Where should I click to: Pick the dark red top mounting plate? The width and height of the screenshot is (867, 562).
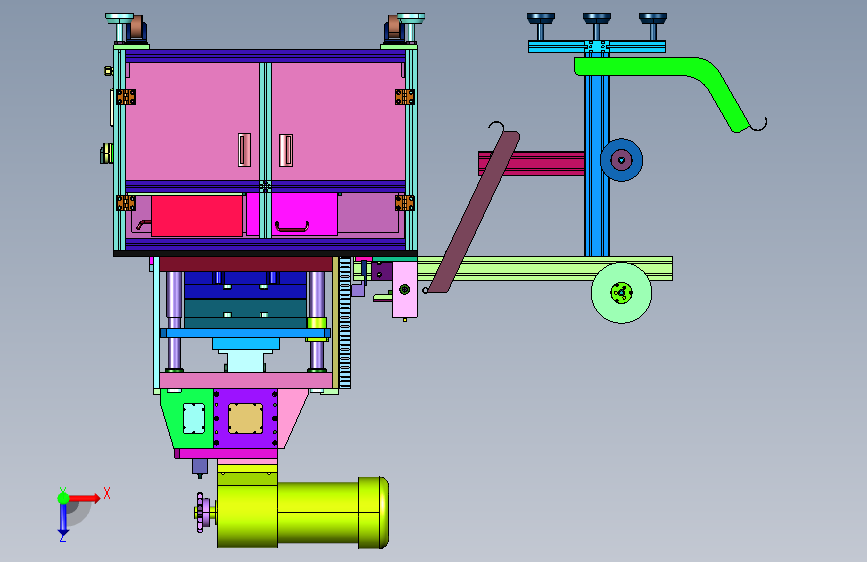(x=246, y=264)
